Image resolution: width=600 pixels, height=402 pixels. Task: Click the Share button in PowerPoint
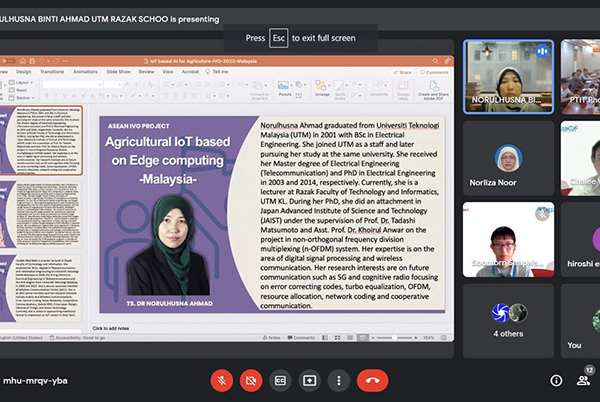coord(407,72)
